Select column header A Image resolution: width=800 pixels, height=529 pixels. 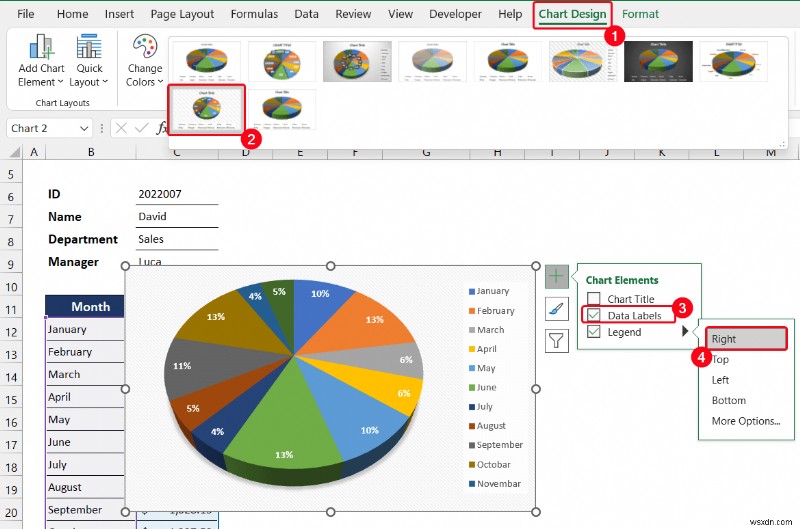34,152
